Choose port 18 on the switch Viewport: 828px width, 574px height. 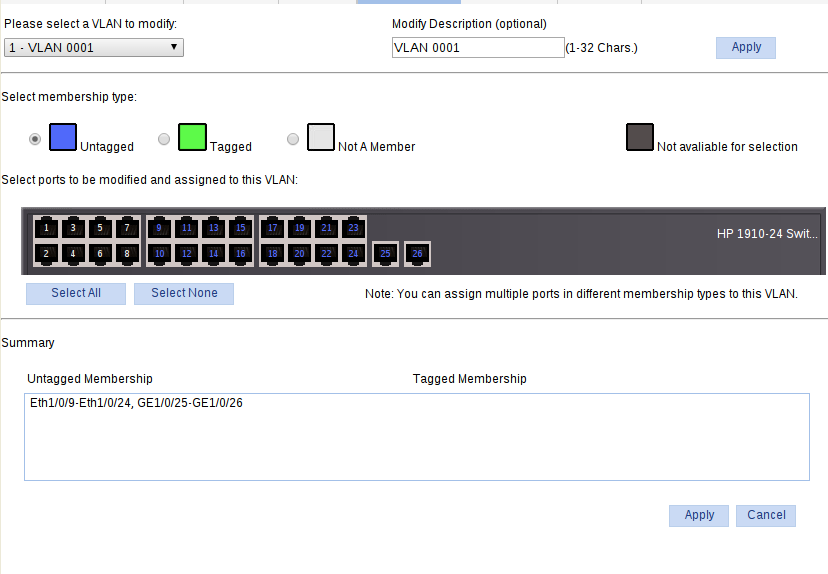(272, 253)
